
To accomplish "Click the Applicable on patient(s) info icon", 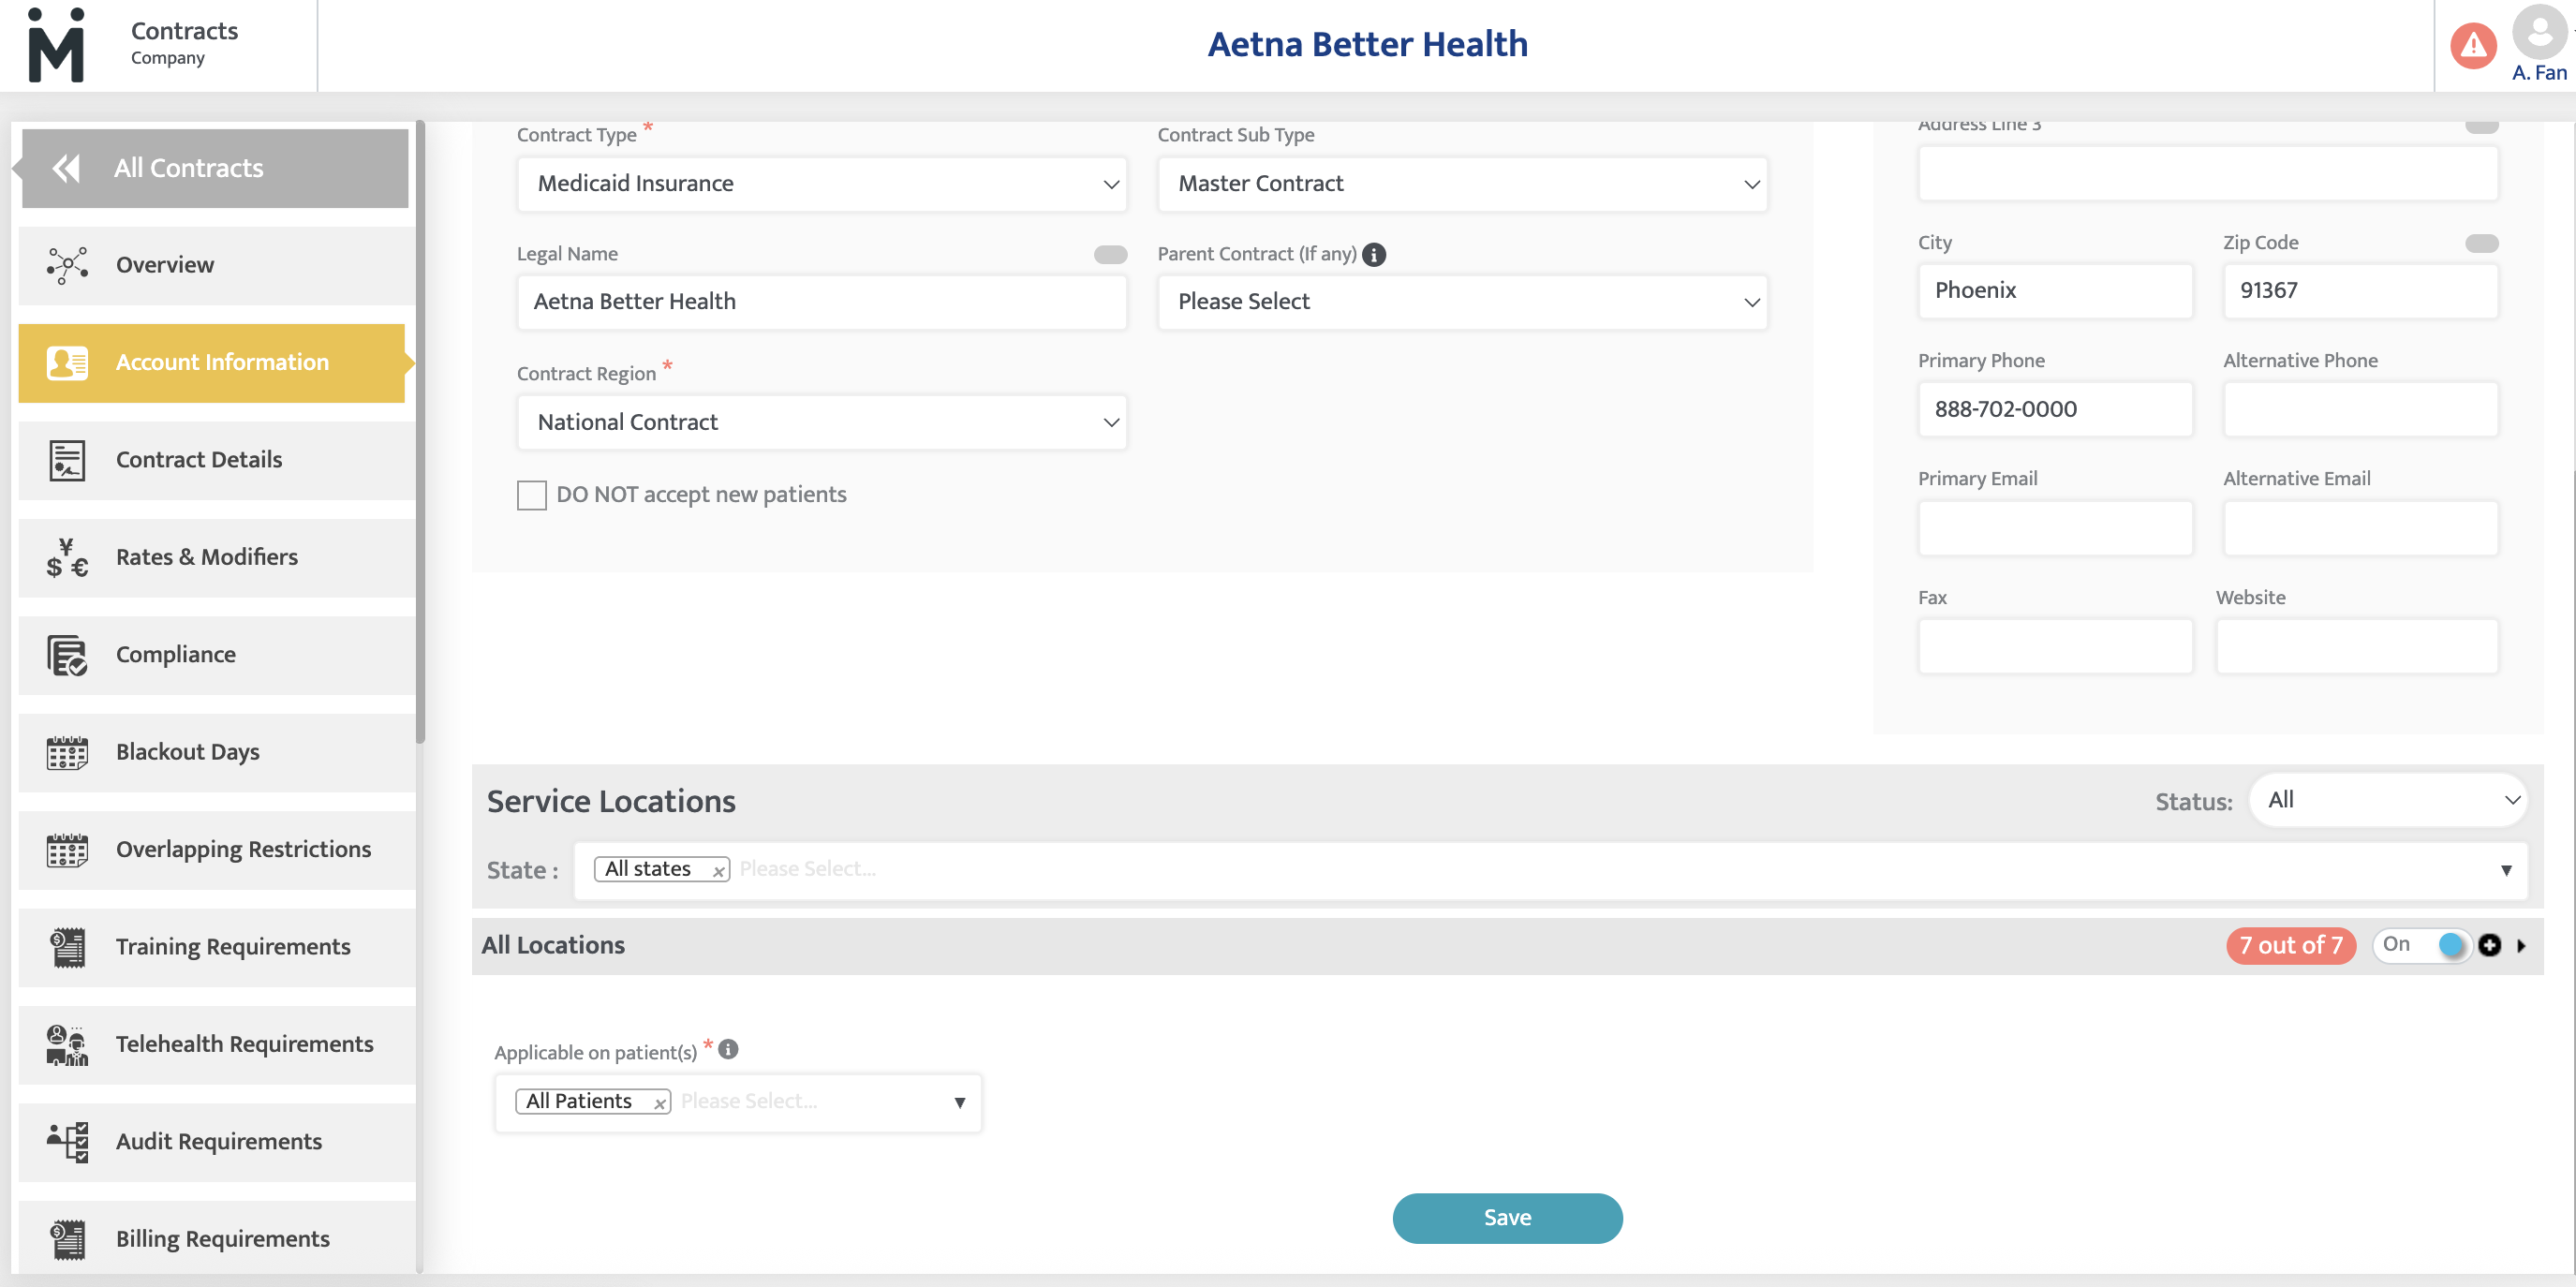I will pos(728,1049).
